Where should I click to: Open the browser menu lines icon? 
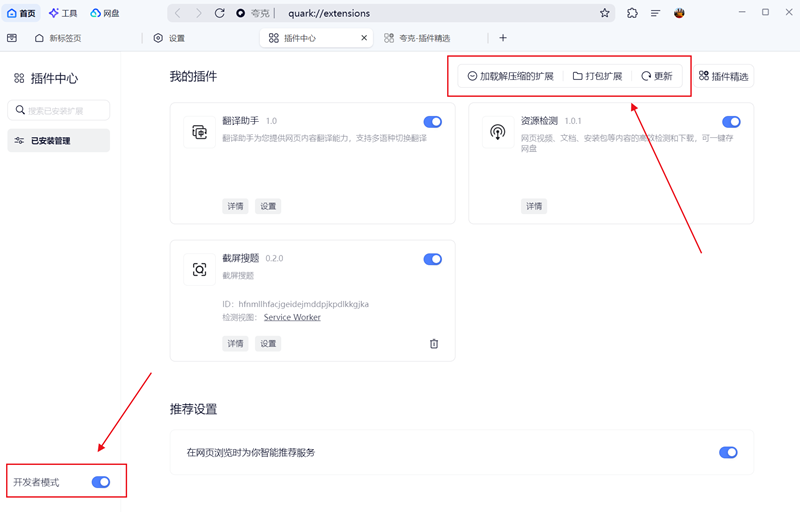655,13
